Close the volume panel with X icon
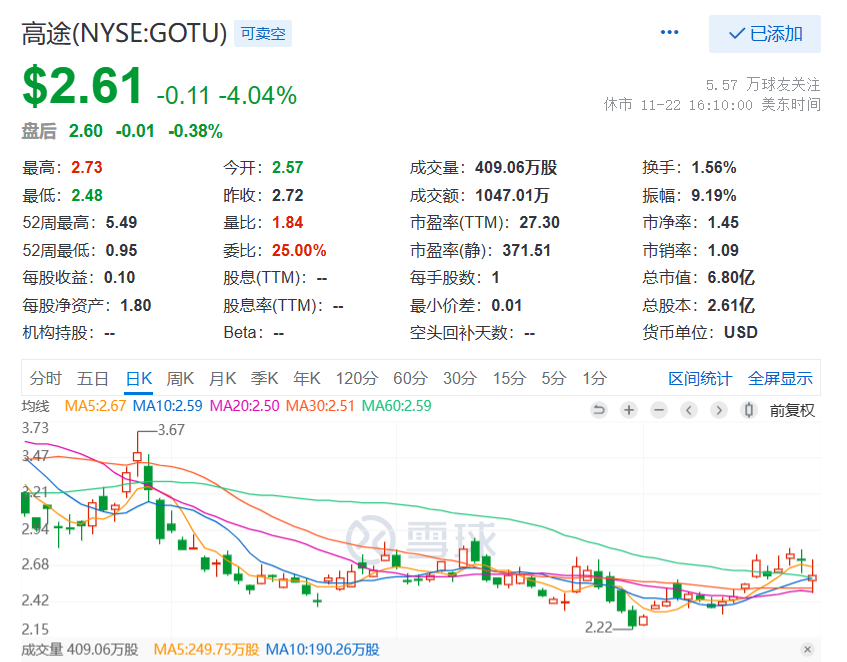The image size is (847, 662). [808, 650]
